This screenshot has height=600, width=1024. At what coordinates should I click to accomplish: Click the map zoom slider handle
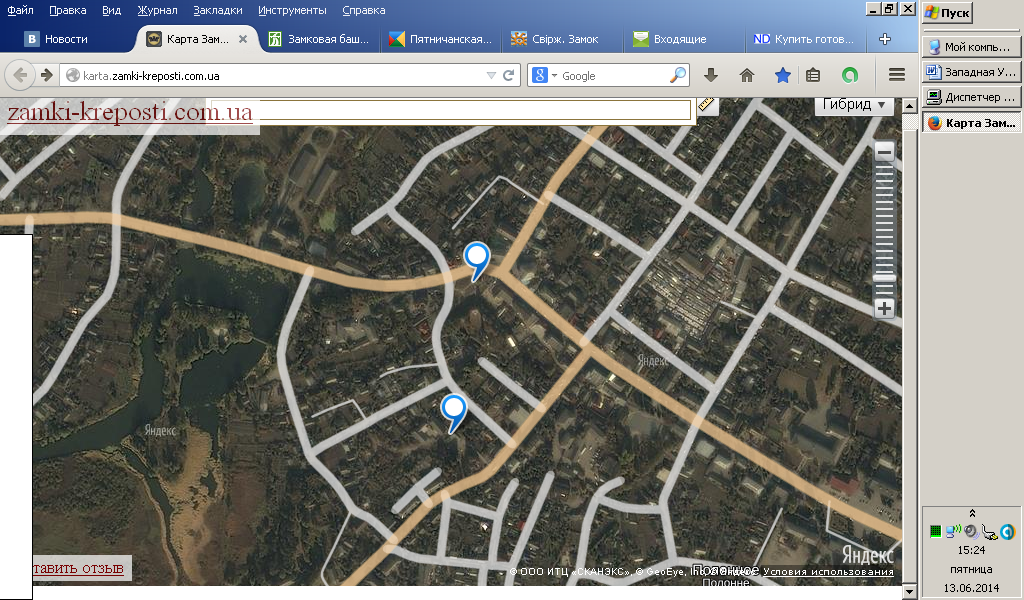point(884,278)
